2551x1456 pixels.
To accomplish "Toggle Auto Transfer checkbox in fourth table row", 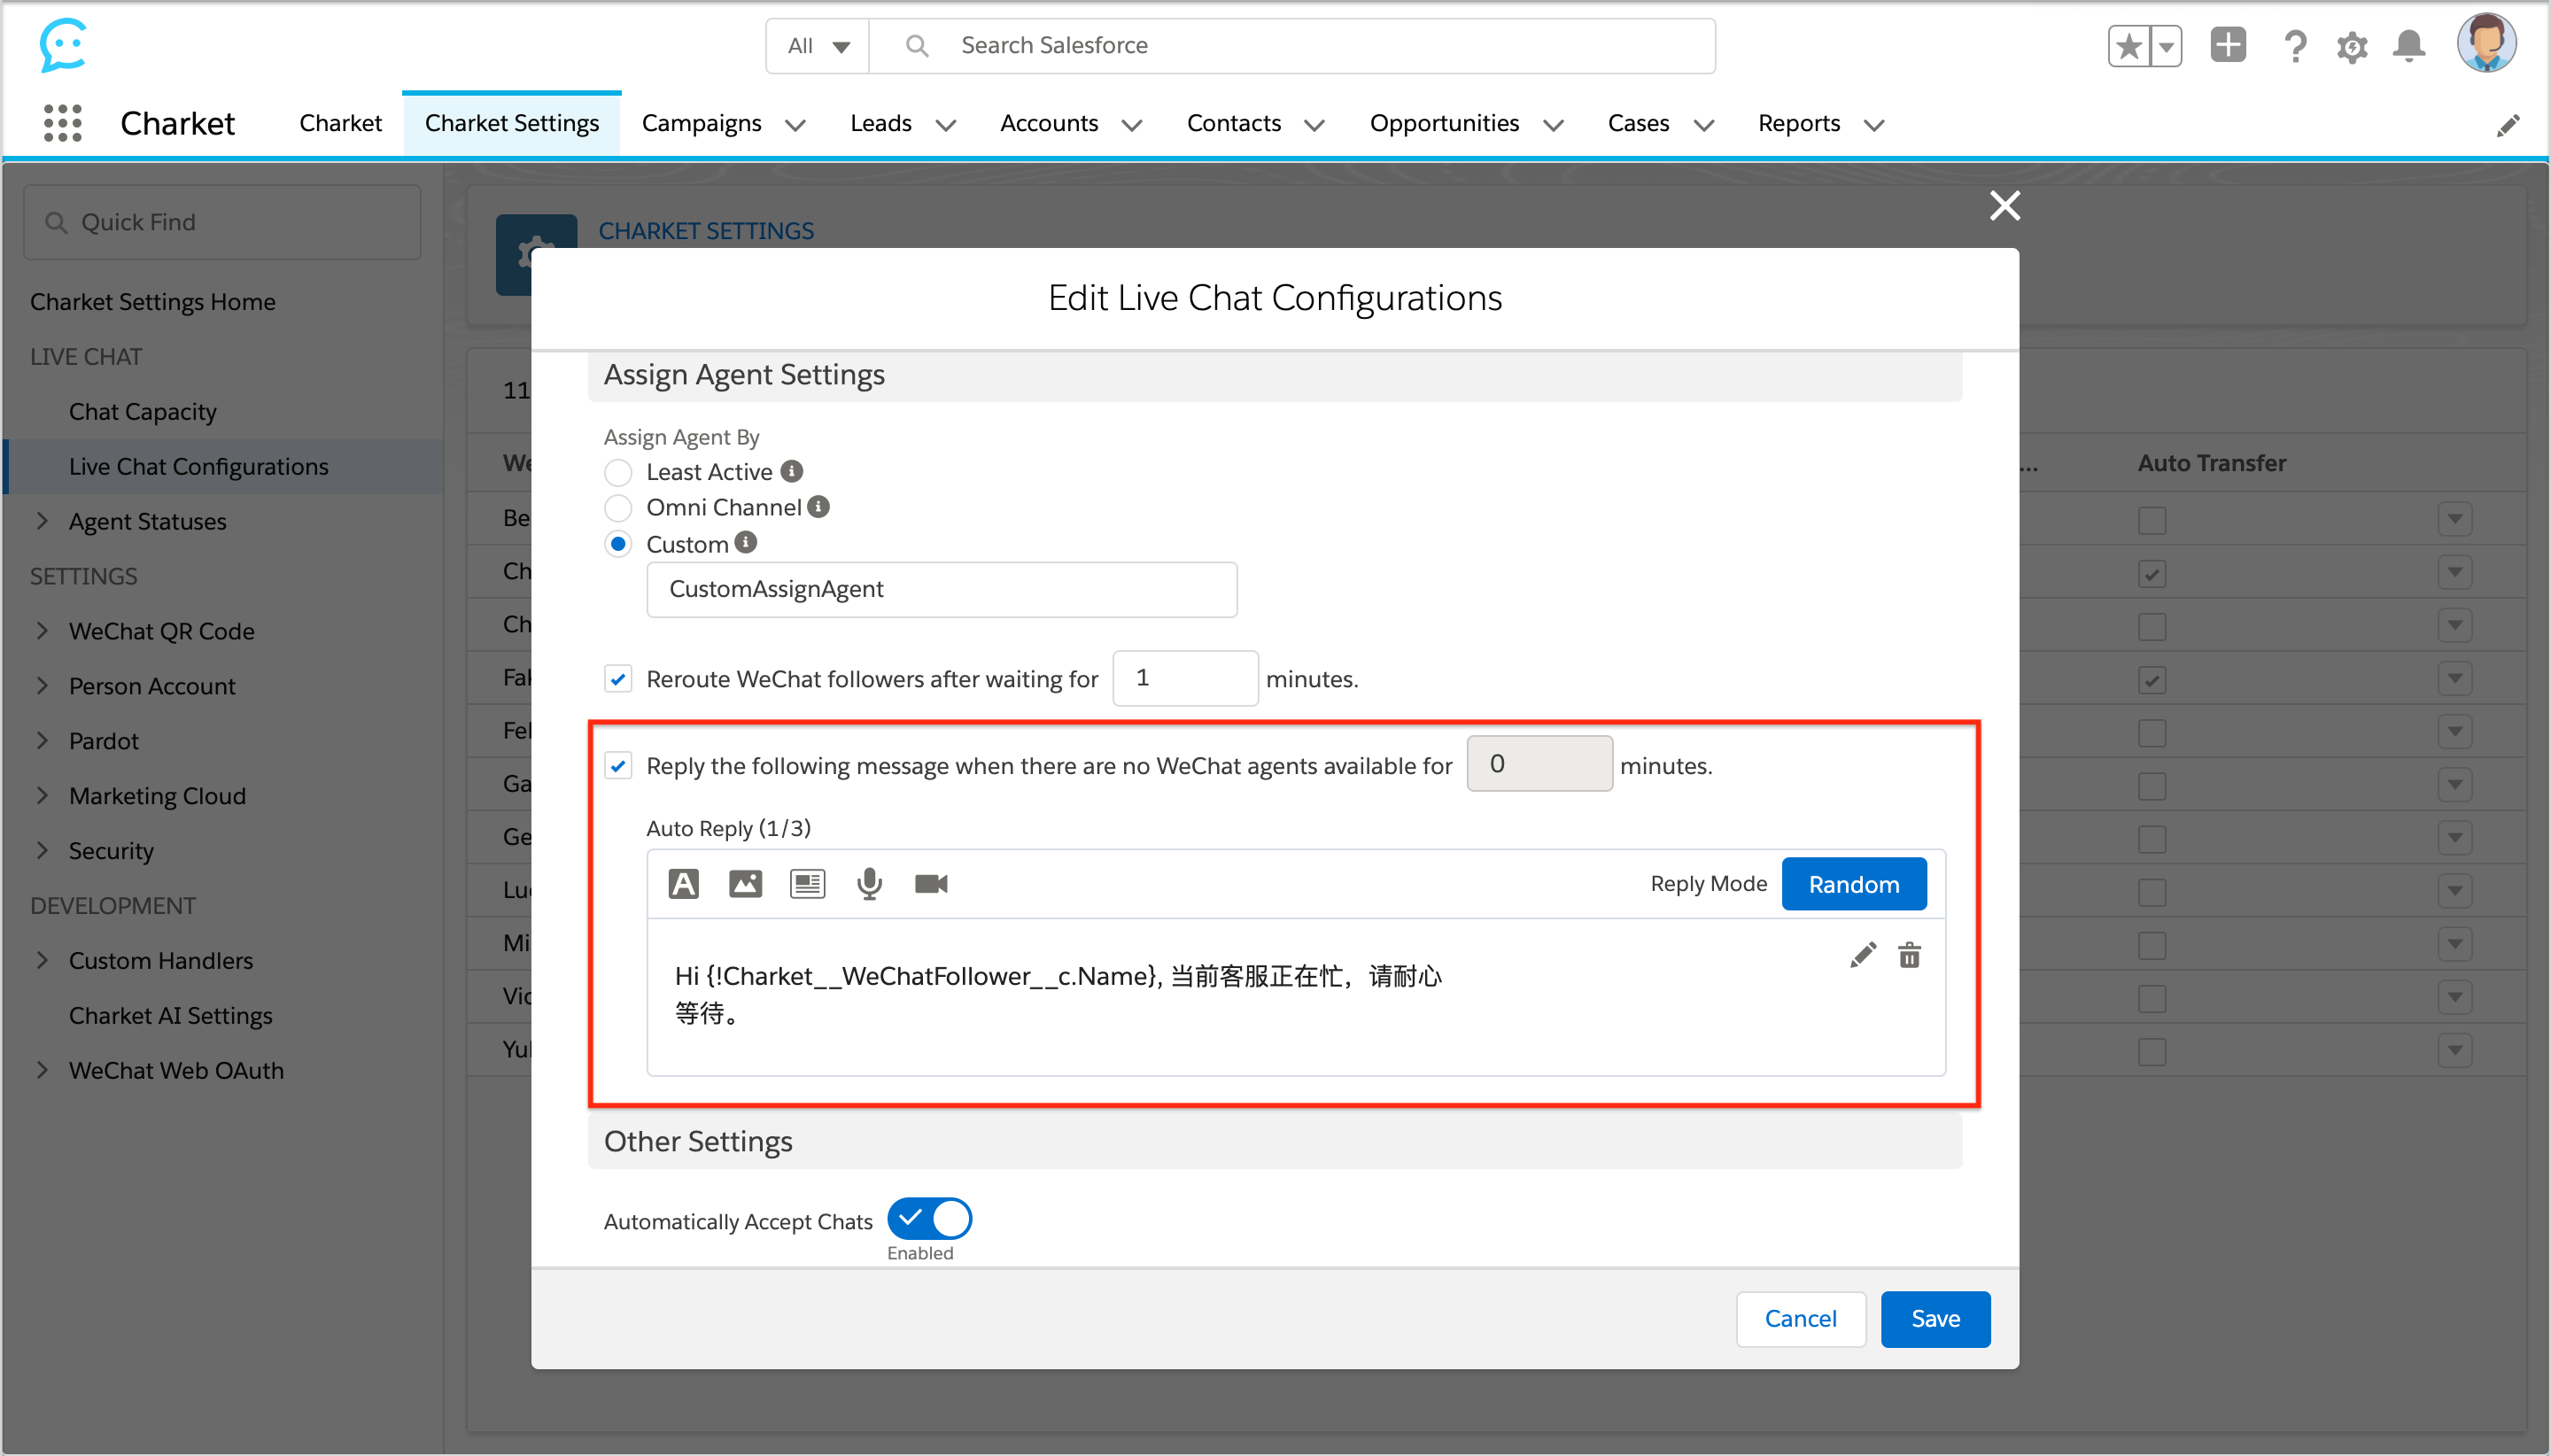I will click(2152, 681).
